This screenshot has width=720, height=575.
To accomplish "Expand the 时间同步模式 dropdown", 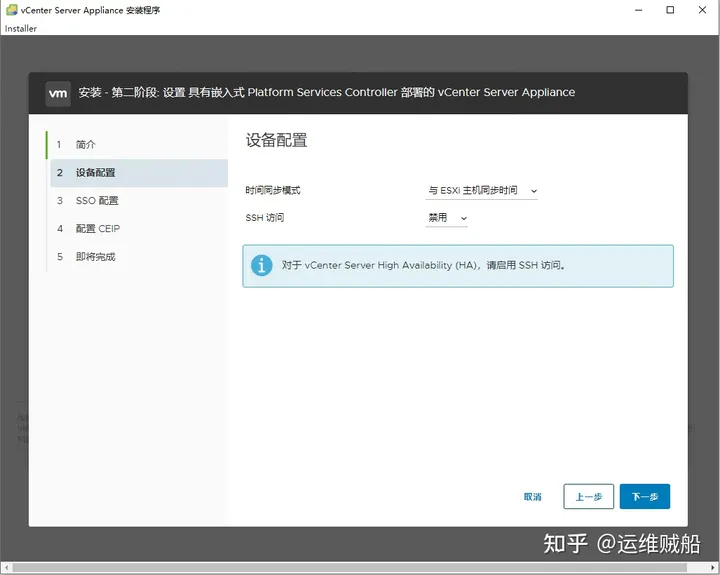I will pos(482,191).
